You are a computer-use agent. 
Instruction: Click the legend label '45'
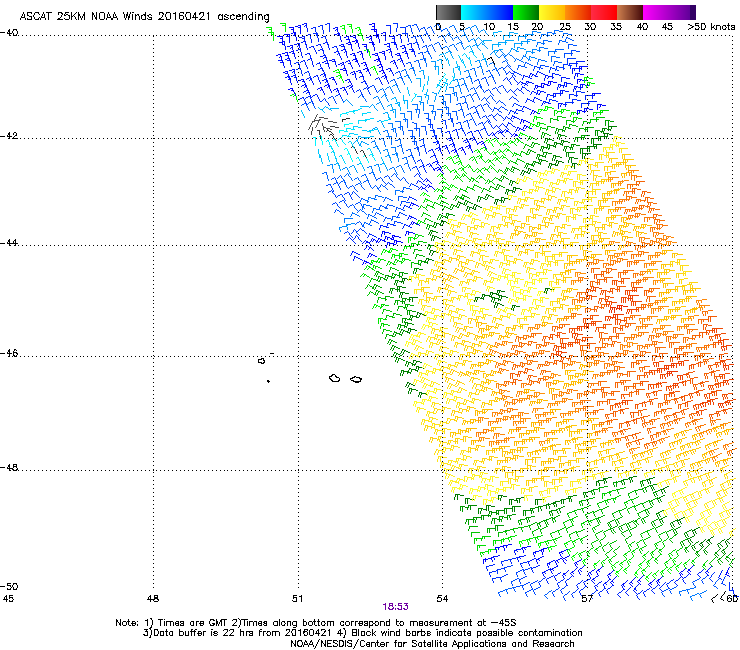pyautogui.click(x=667, y=26)
